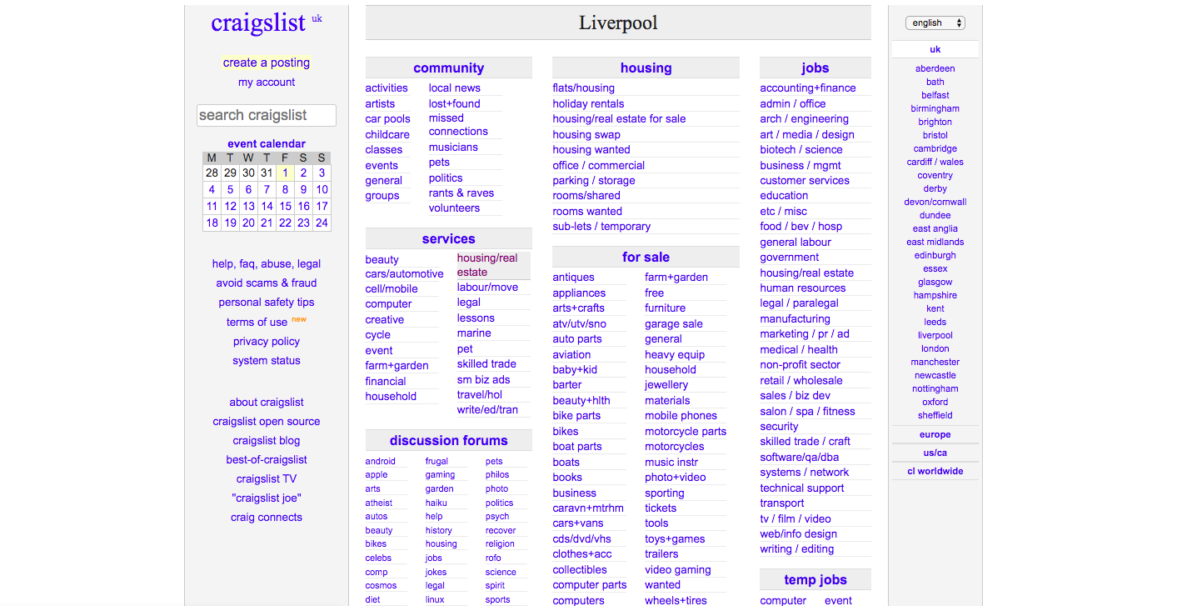Open the discussion forums section header
The height and width of the screenshot is (606, 1192).
[x=449, y=440]
